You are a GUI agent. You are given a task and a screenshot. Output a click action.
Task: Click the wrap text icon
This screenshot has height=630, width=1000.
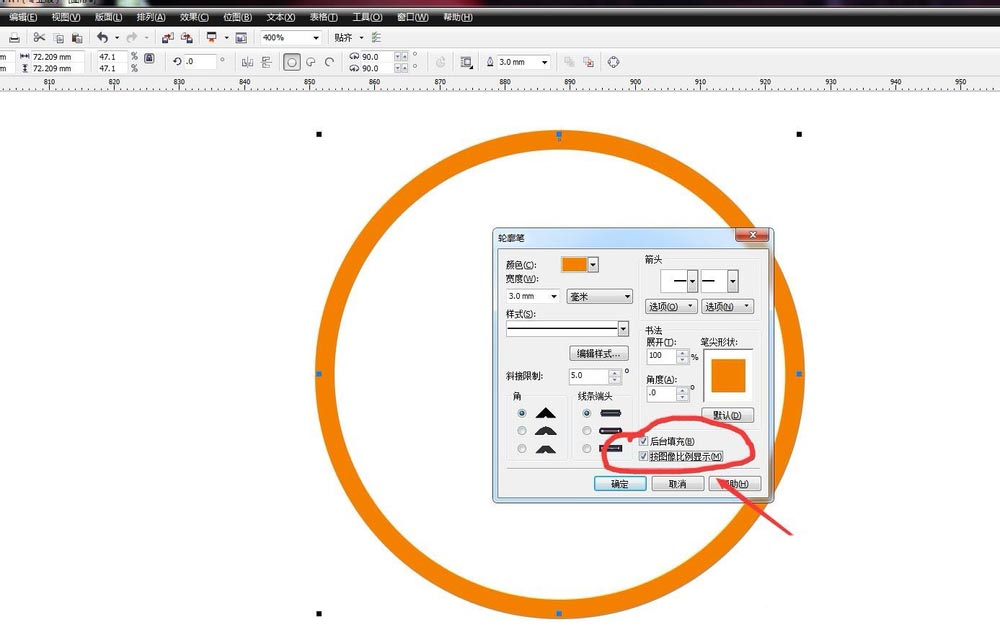point(467,62)
